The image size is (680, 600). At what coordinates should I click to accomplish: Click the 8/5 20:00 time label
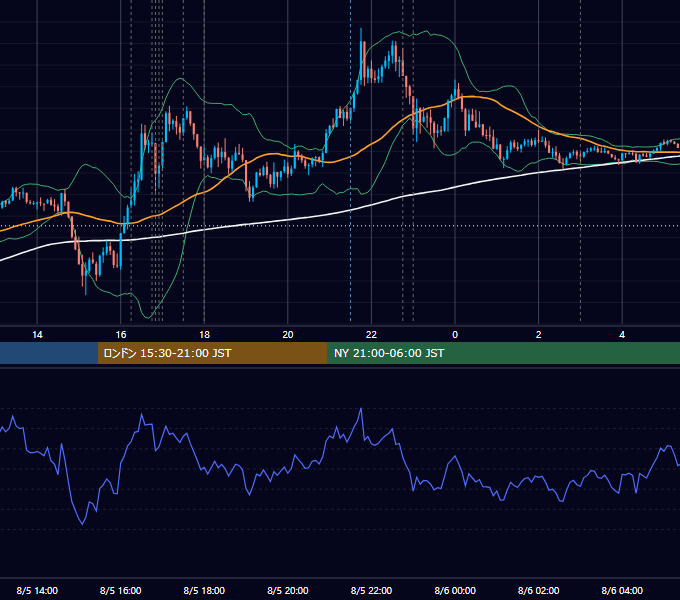coord(288,590)
